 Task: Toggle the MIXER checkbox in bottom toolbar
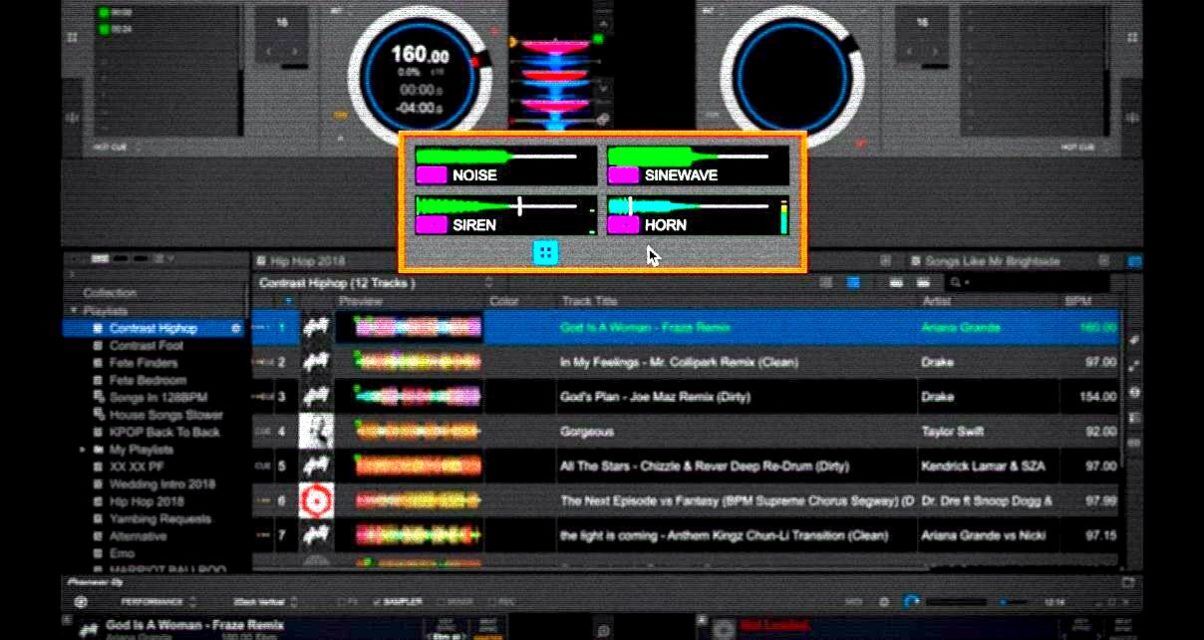[x=456, y=602]
